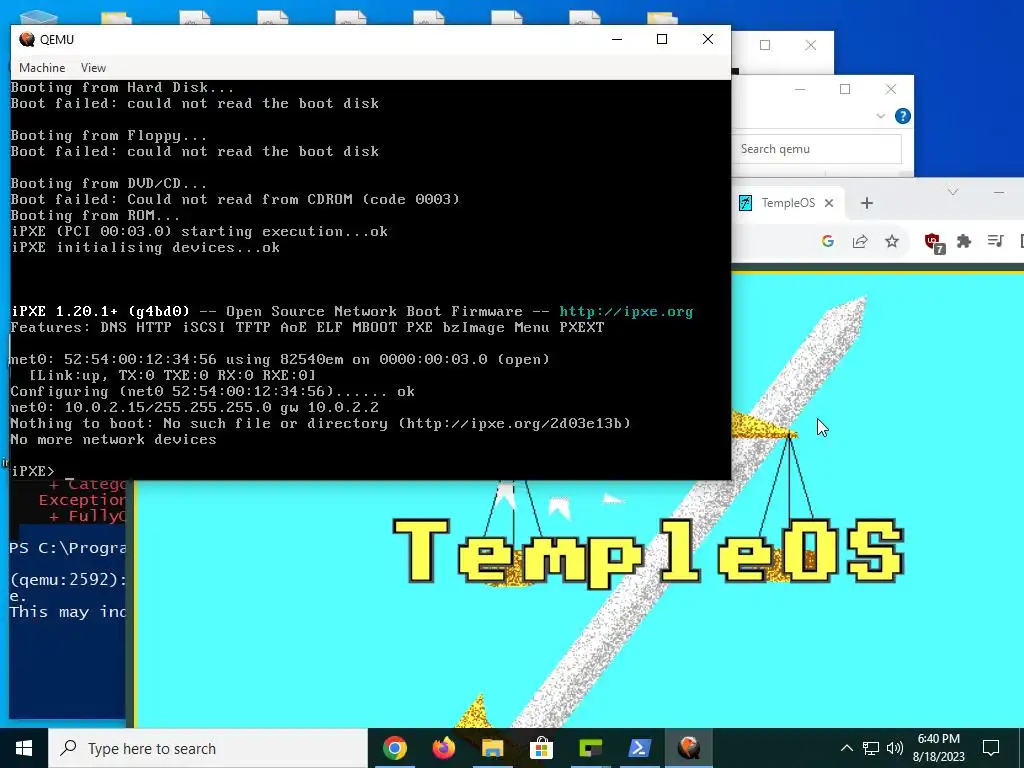Click the QEMU logo in the title bar
This screenshot has height=768, width=1024.
click(27, 40)
